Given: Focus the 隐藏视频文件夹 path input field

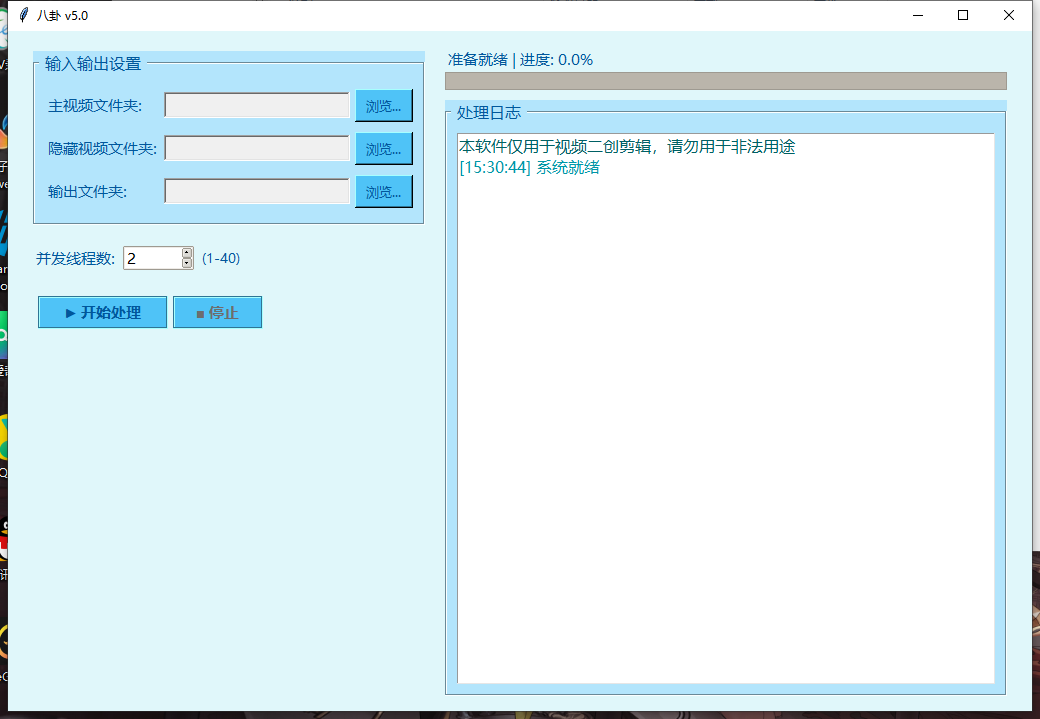Looking at the screenshot, I should coord(257,148).
